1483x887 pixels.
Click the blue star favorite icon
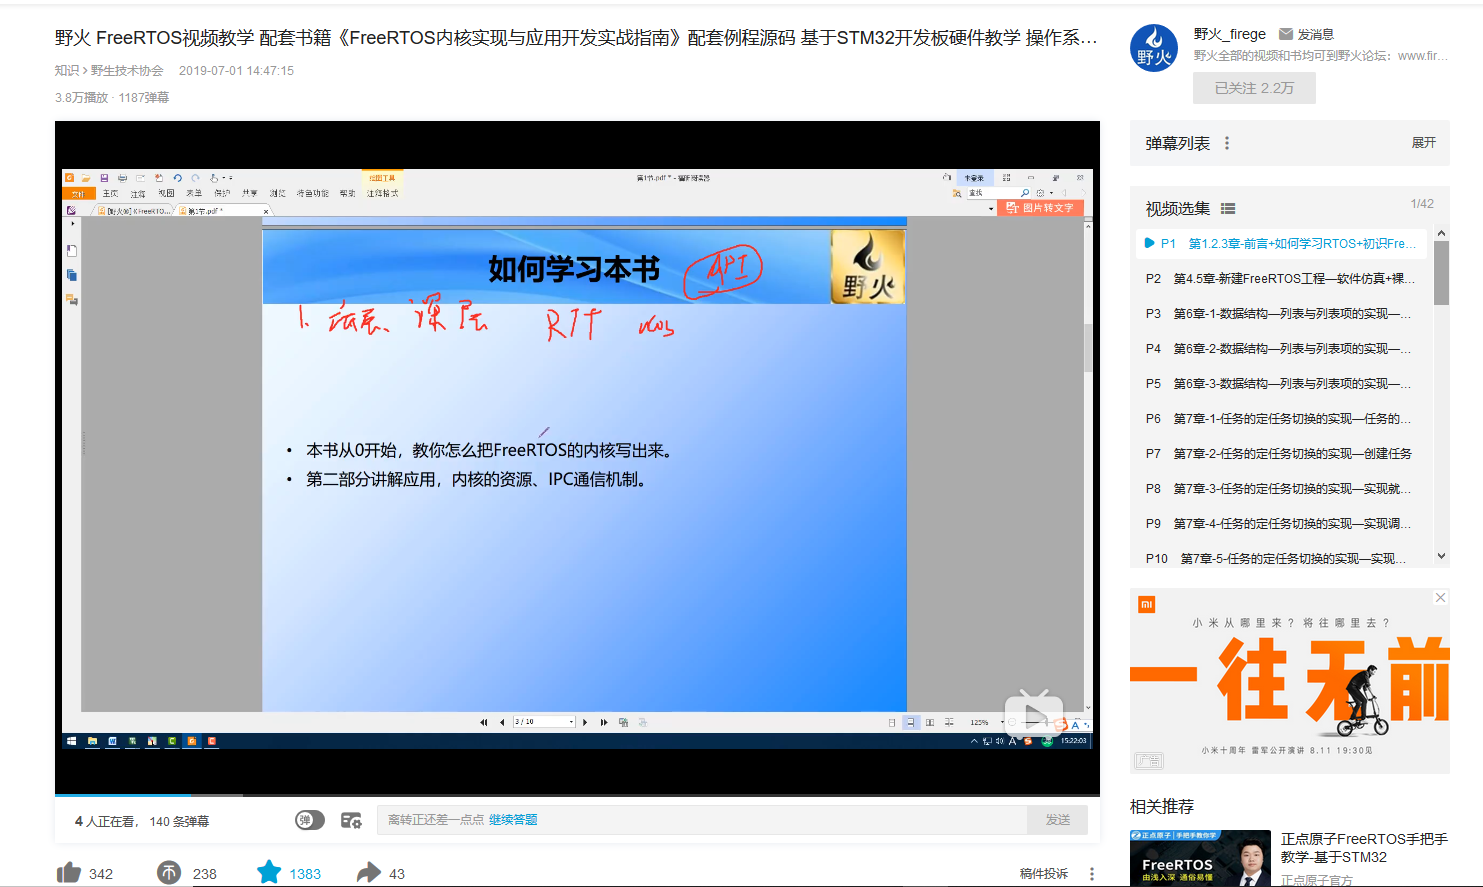[x=269, y=872]
